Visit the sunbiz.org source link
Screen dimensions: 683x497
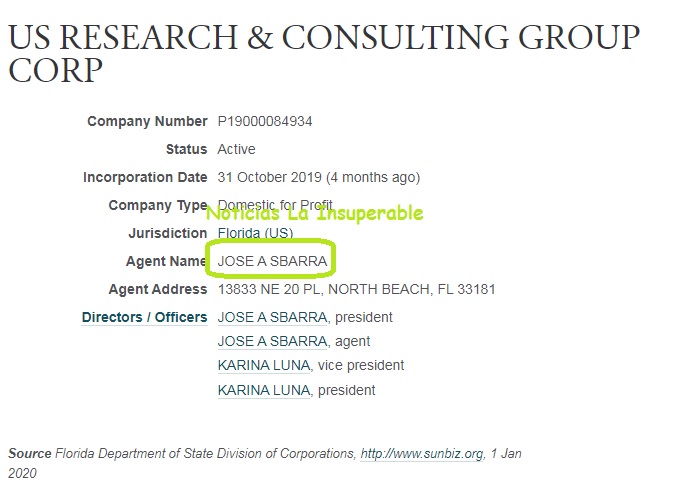(x=422, y=453)
